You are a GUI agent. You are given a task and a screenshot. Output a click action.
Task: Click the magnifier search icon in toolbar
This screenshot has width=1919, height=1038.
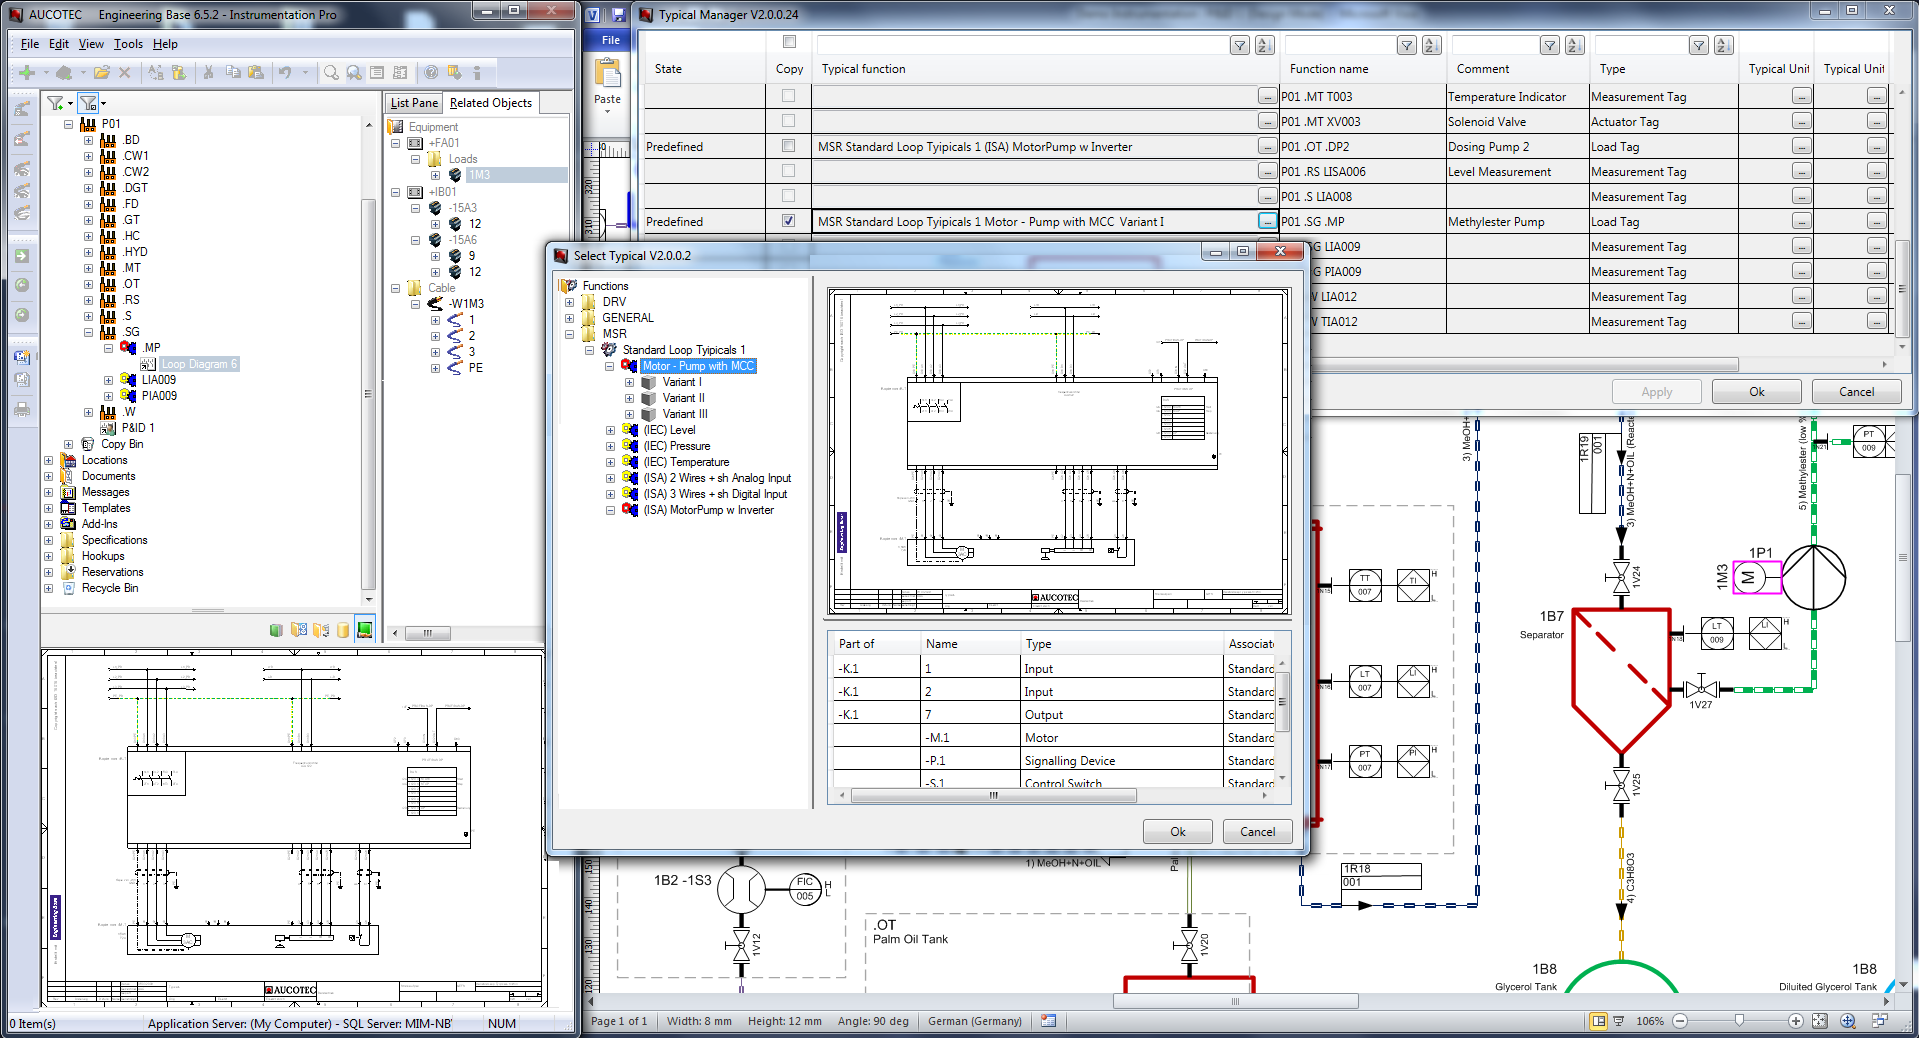point(331,72)
